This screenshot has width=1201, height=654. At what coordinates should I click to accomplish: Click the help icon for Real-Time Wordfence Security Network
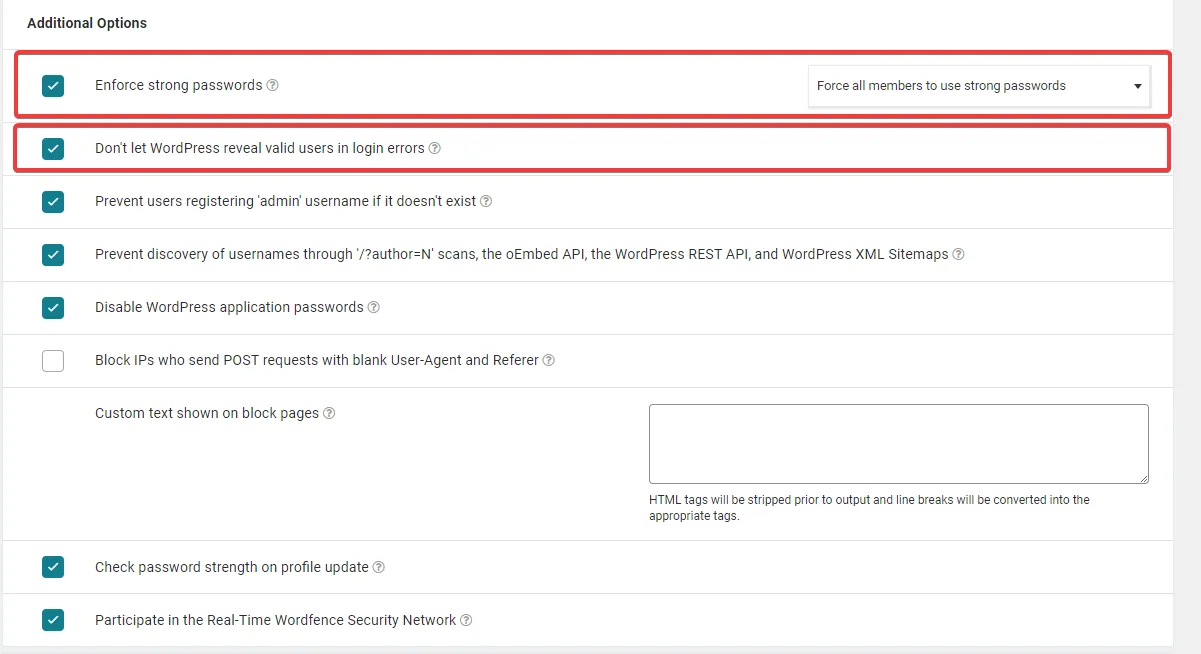(x=466, y=620)
